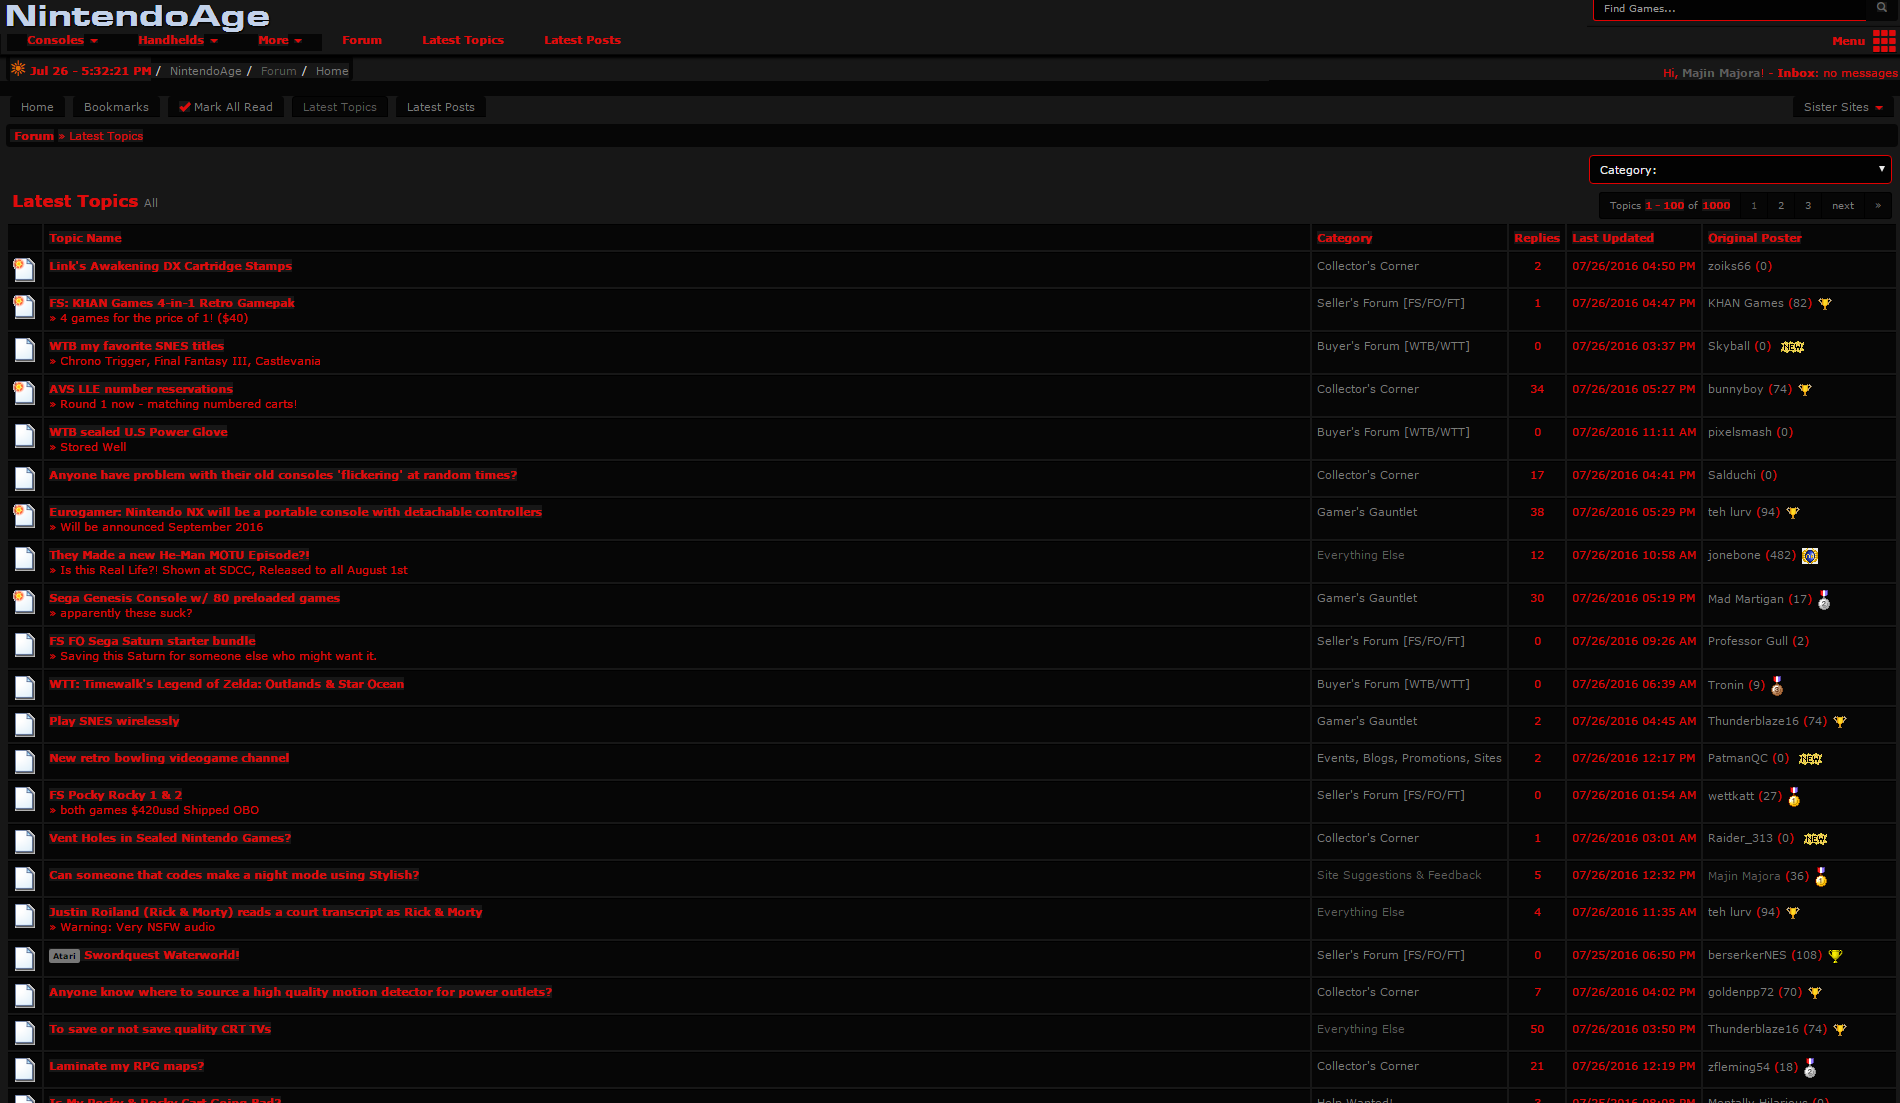Click the Atari tag on Swordquest Waterworld topic
The height and width of the screenshot is (1103, 1900).
[64, 955]
